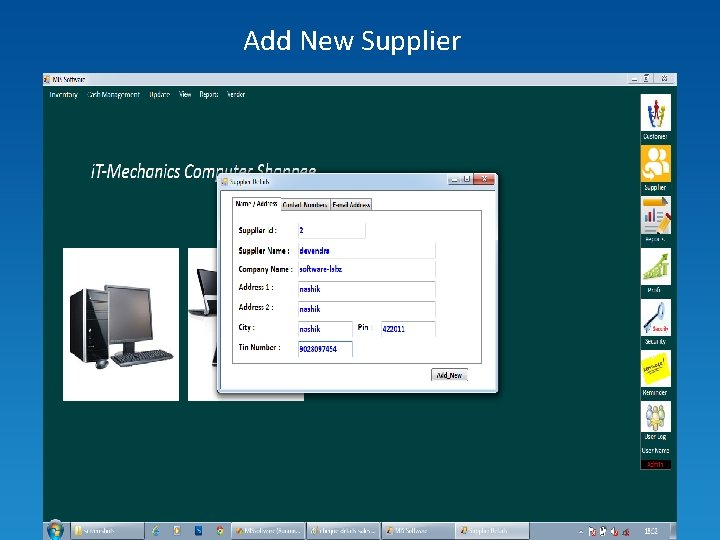Switch to the Supplier Details taskbar button
The width and height of the screenshot is (720, 540).
click(492, 531)
